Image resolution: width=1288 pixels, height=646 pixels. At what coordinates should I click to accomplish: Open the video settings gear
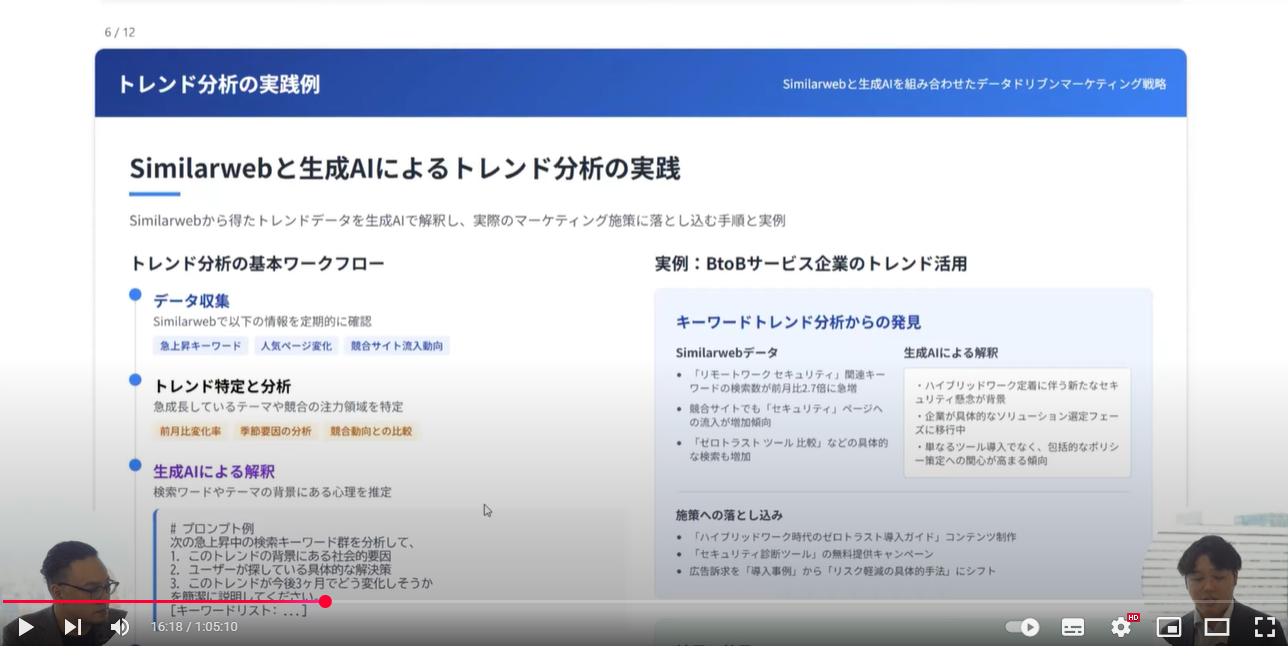click(x=1121, y=627)
